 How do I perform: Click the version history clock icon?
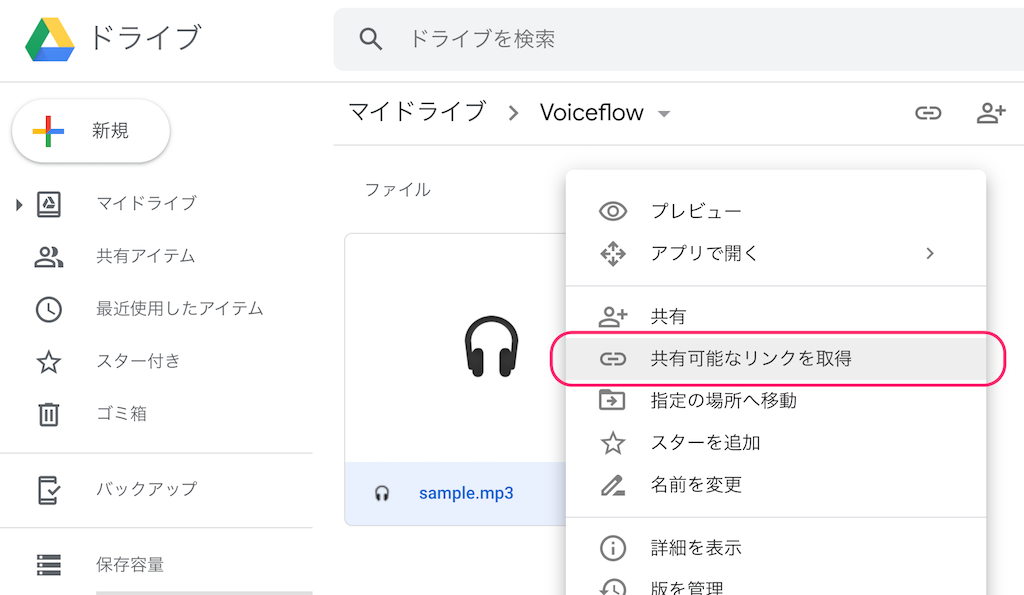(x=613, y=587)
